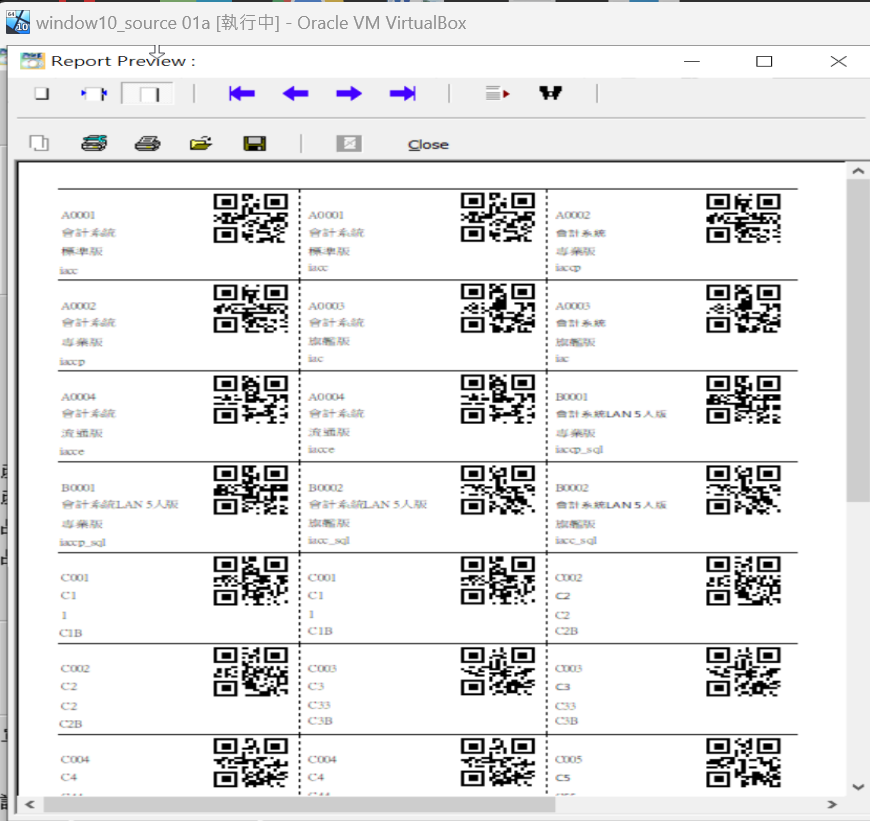Click the vertical scrollbar up arrow

click(858, 171)
